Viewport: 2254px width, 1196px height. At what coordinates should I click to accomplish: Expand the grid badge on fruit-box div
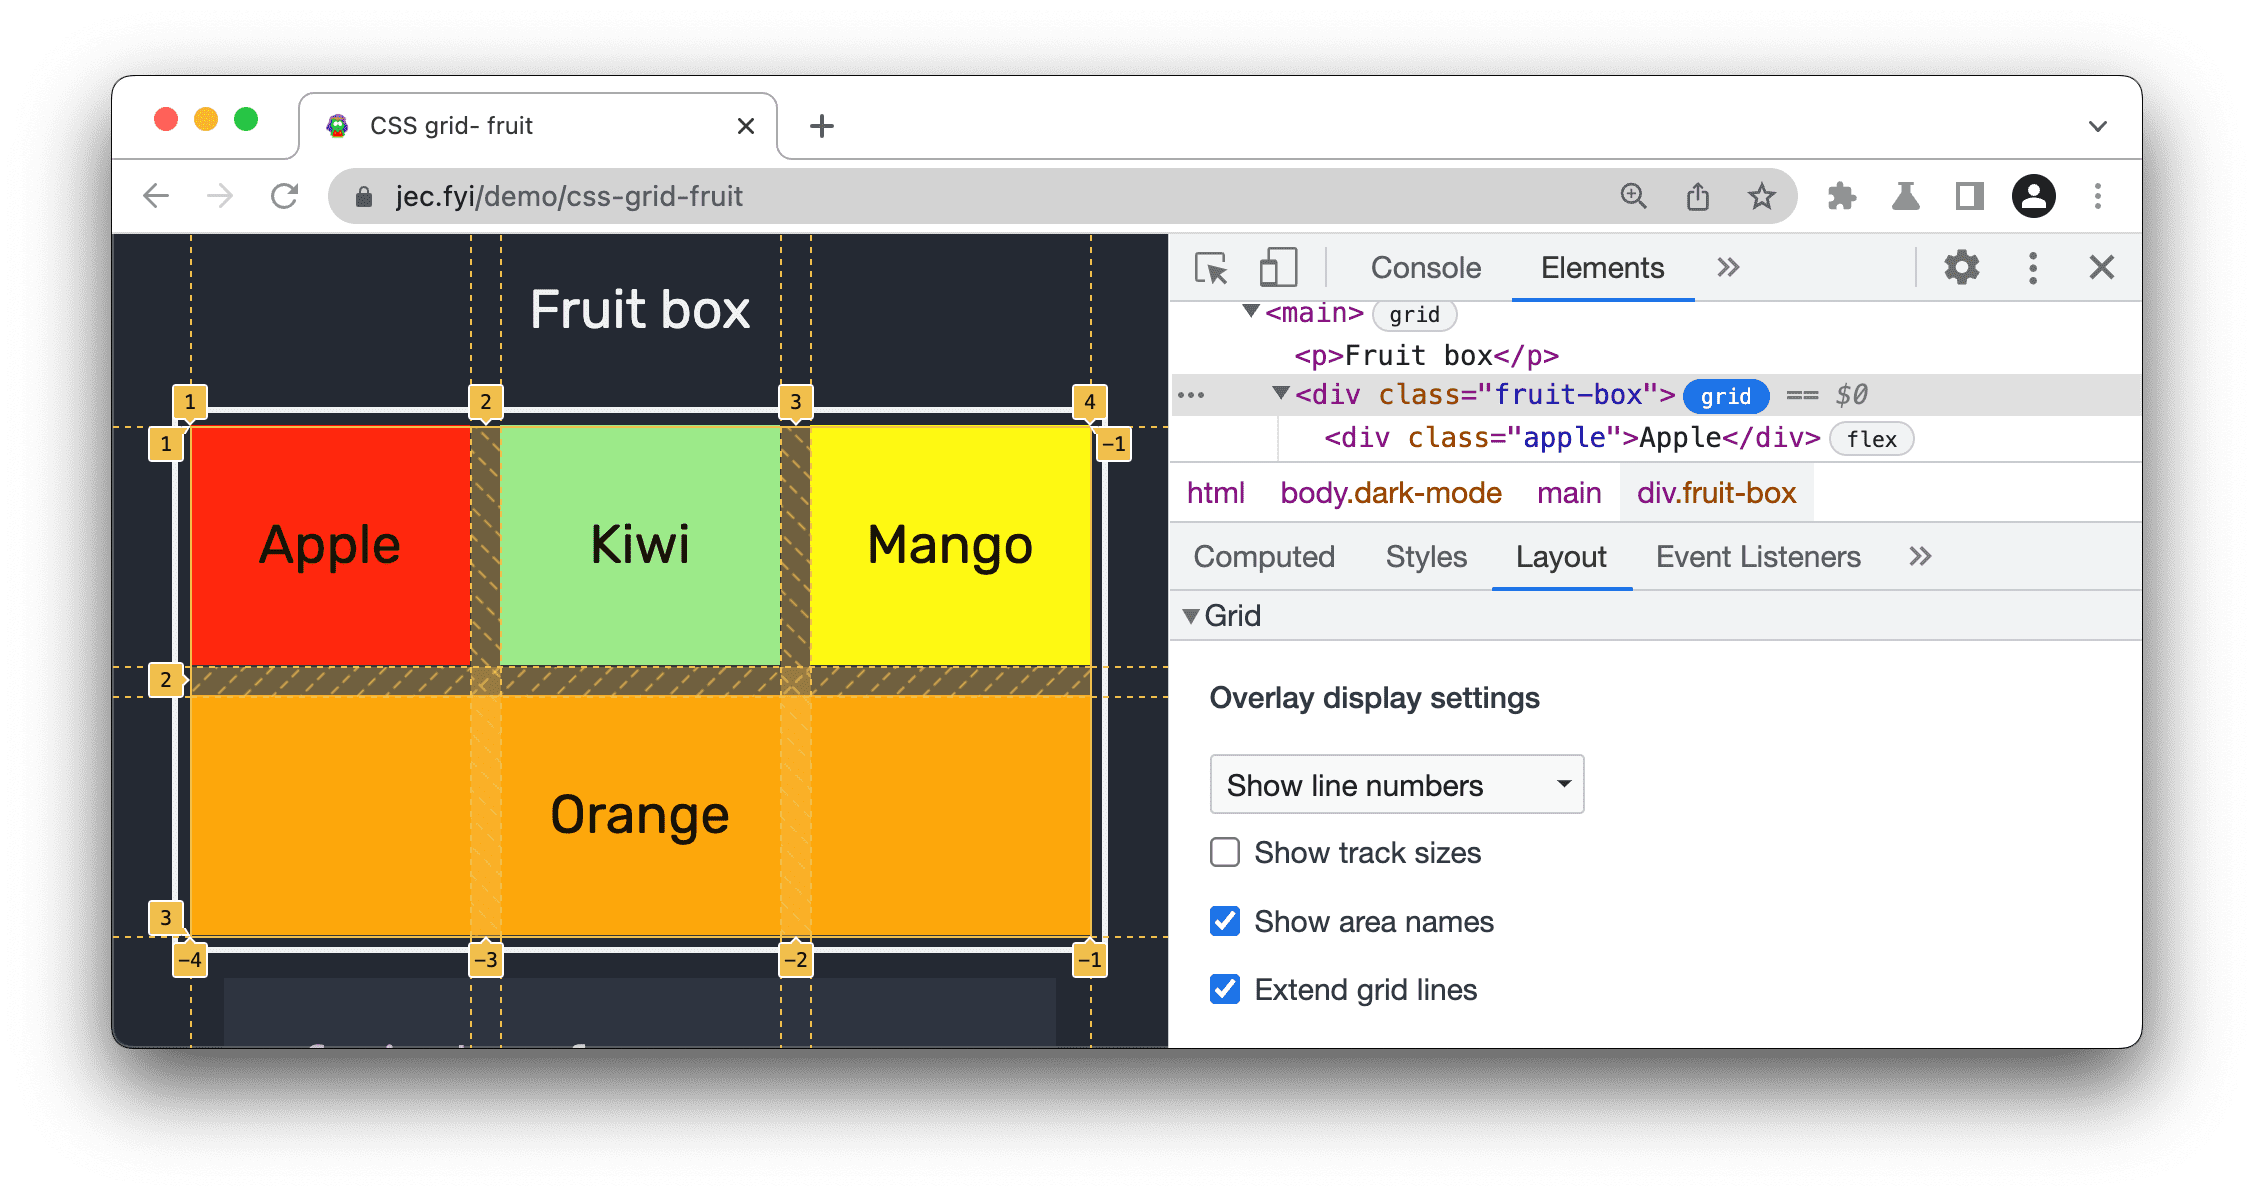click(1726, 397)
